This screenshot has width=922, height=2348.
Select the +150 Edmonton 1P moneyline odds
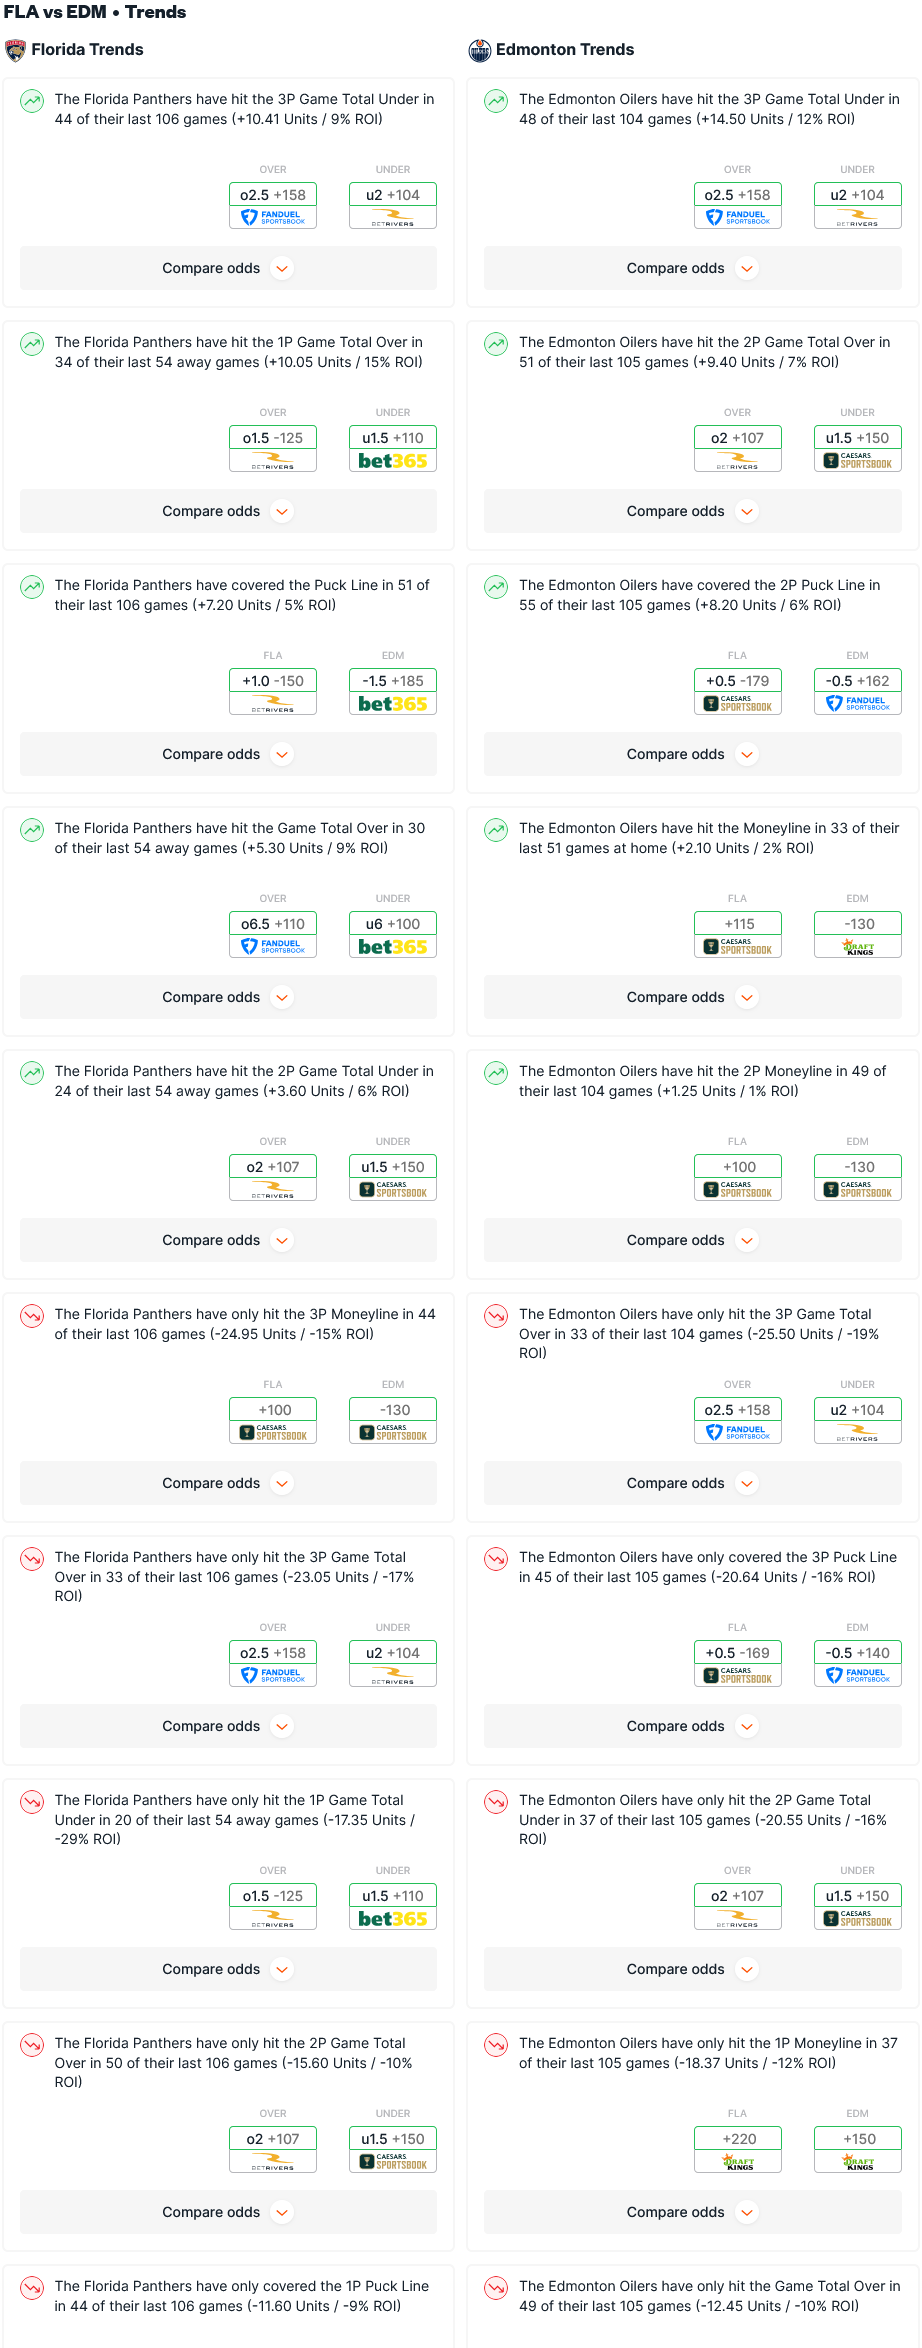pyautogui.click(x=858, y=2139)
